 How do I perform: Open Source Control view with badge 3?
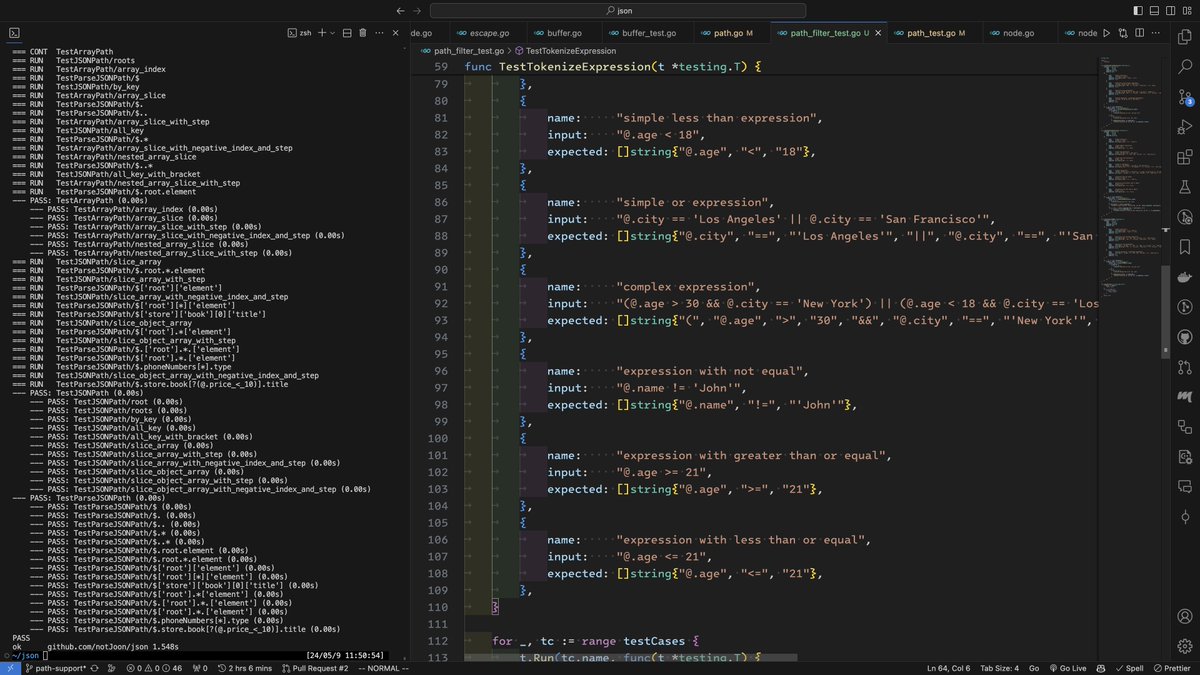pos(1185,97)
